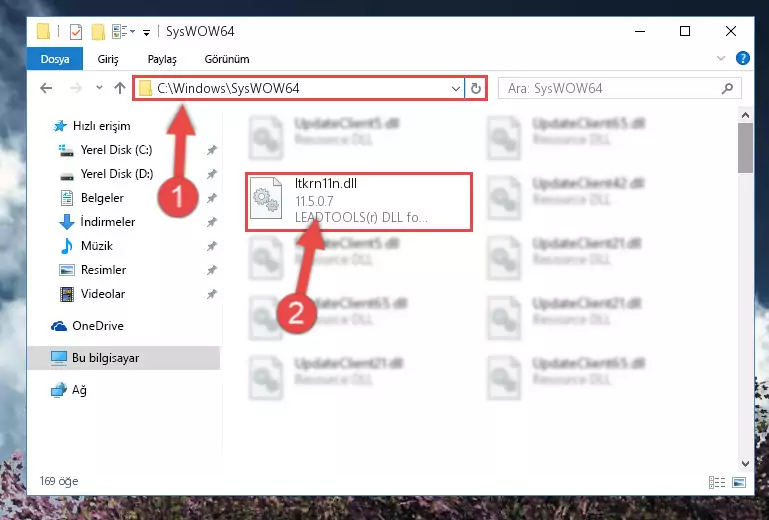The width and height of the screenshot is (769, 520).
Task: Click the LEADTOOLS(r) DLL description text
Action: point(361,217)
